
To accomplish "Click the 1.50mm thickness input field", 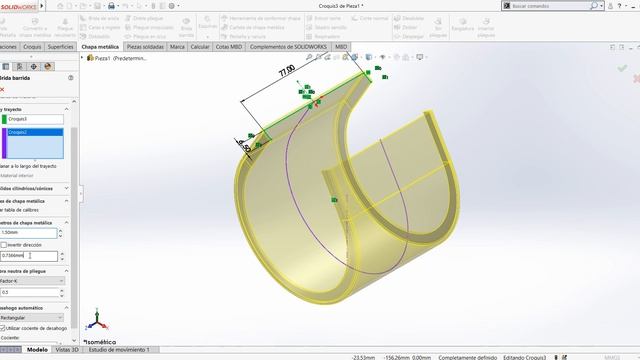I will (x=28, y=233).
